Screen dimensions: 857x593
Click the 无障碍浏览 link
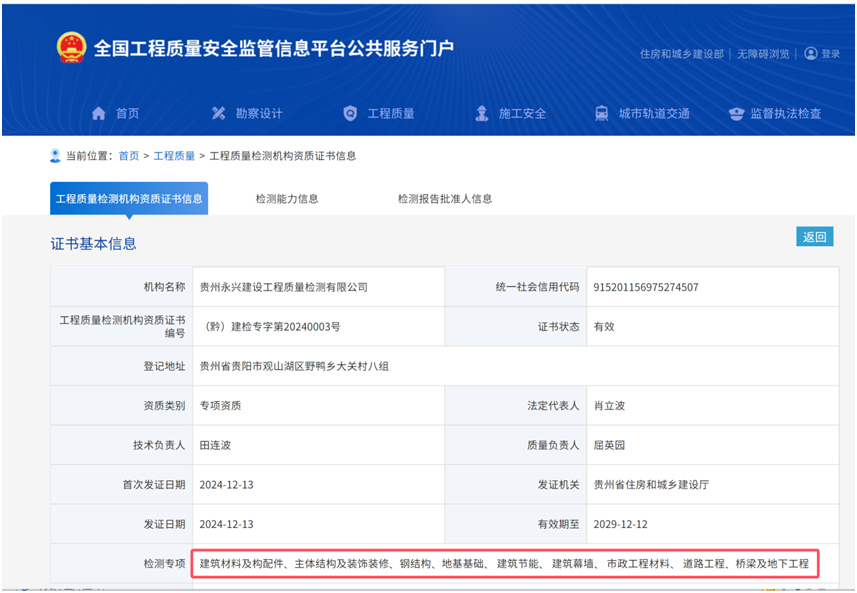763,54
